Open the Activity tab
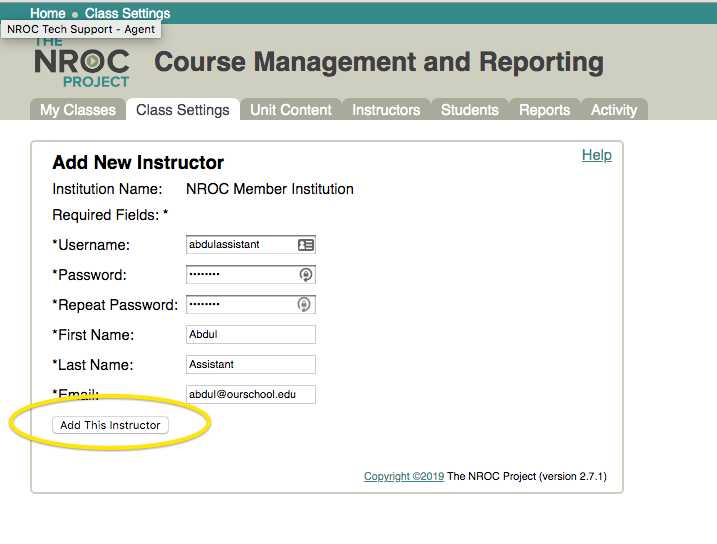This screenshot has width=717, height=544. coord(614,110)
